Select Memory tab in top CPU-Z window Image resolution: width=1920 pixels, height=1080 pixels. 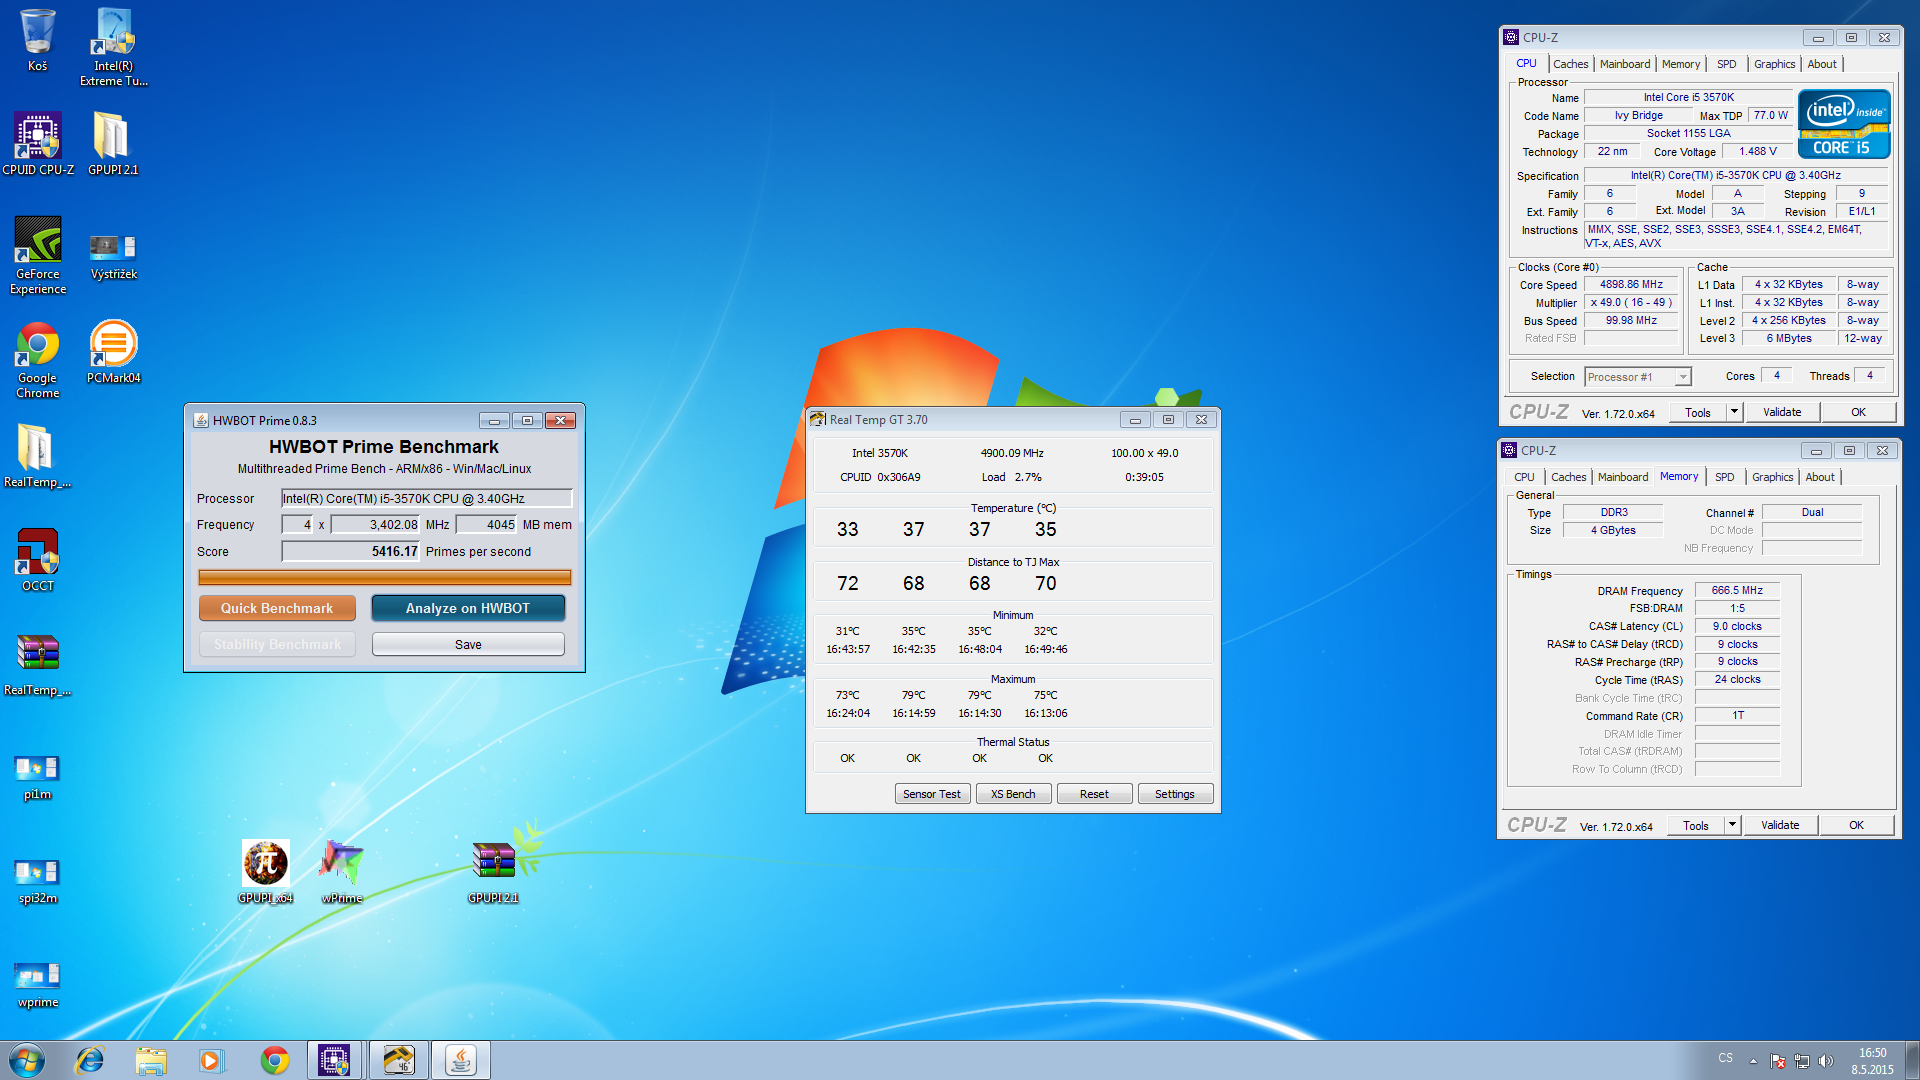pos(1681,64)
